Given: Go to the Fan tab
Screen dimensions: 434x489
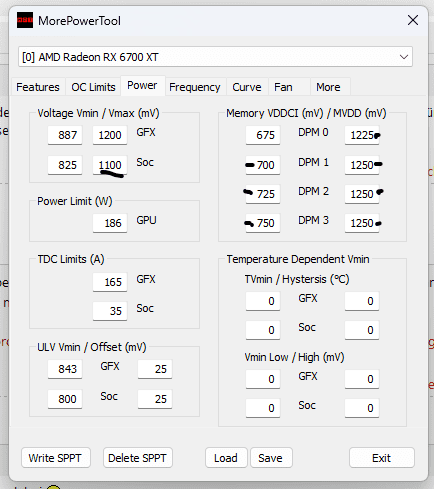Looking at the screenshot, I should (289, 87).
